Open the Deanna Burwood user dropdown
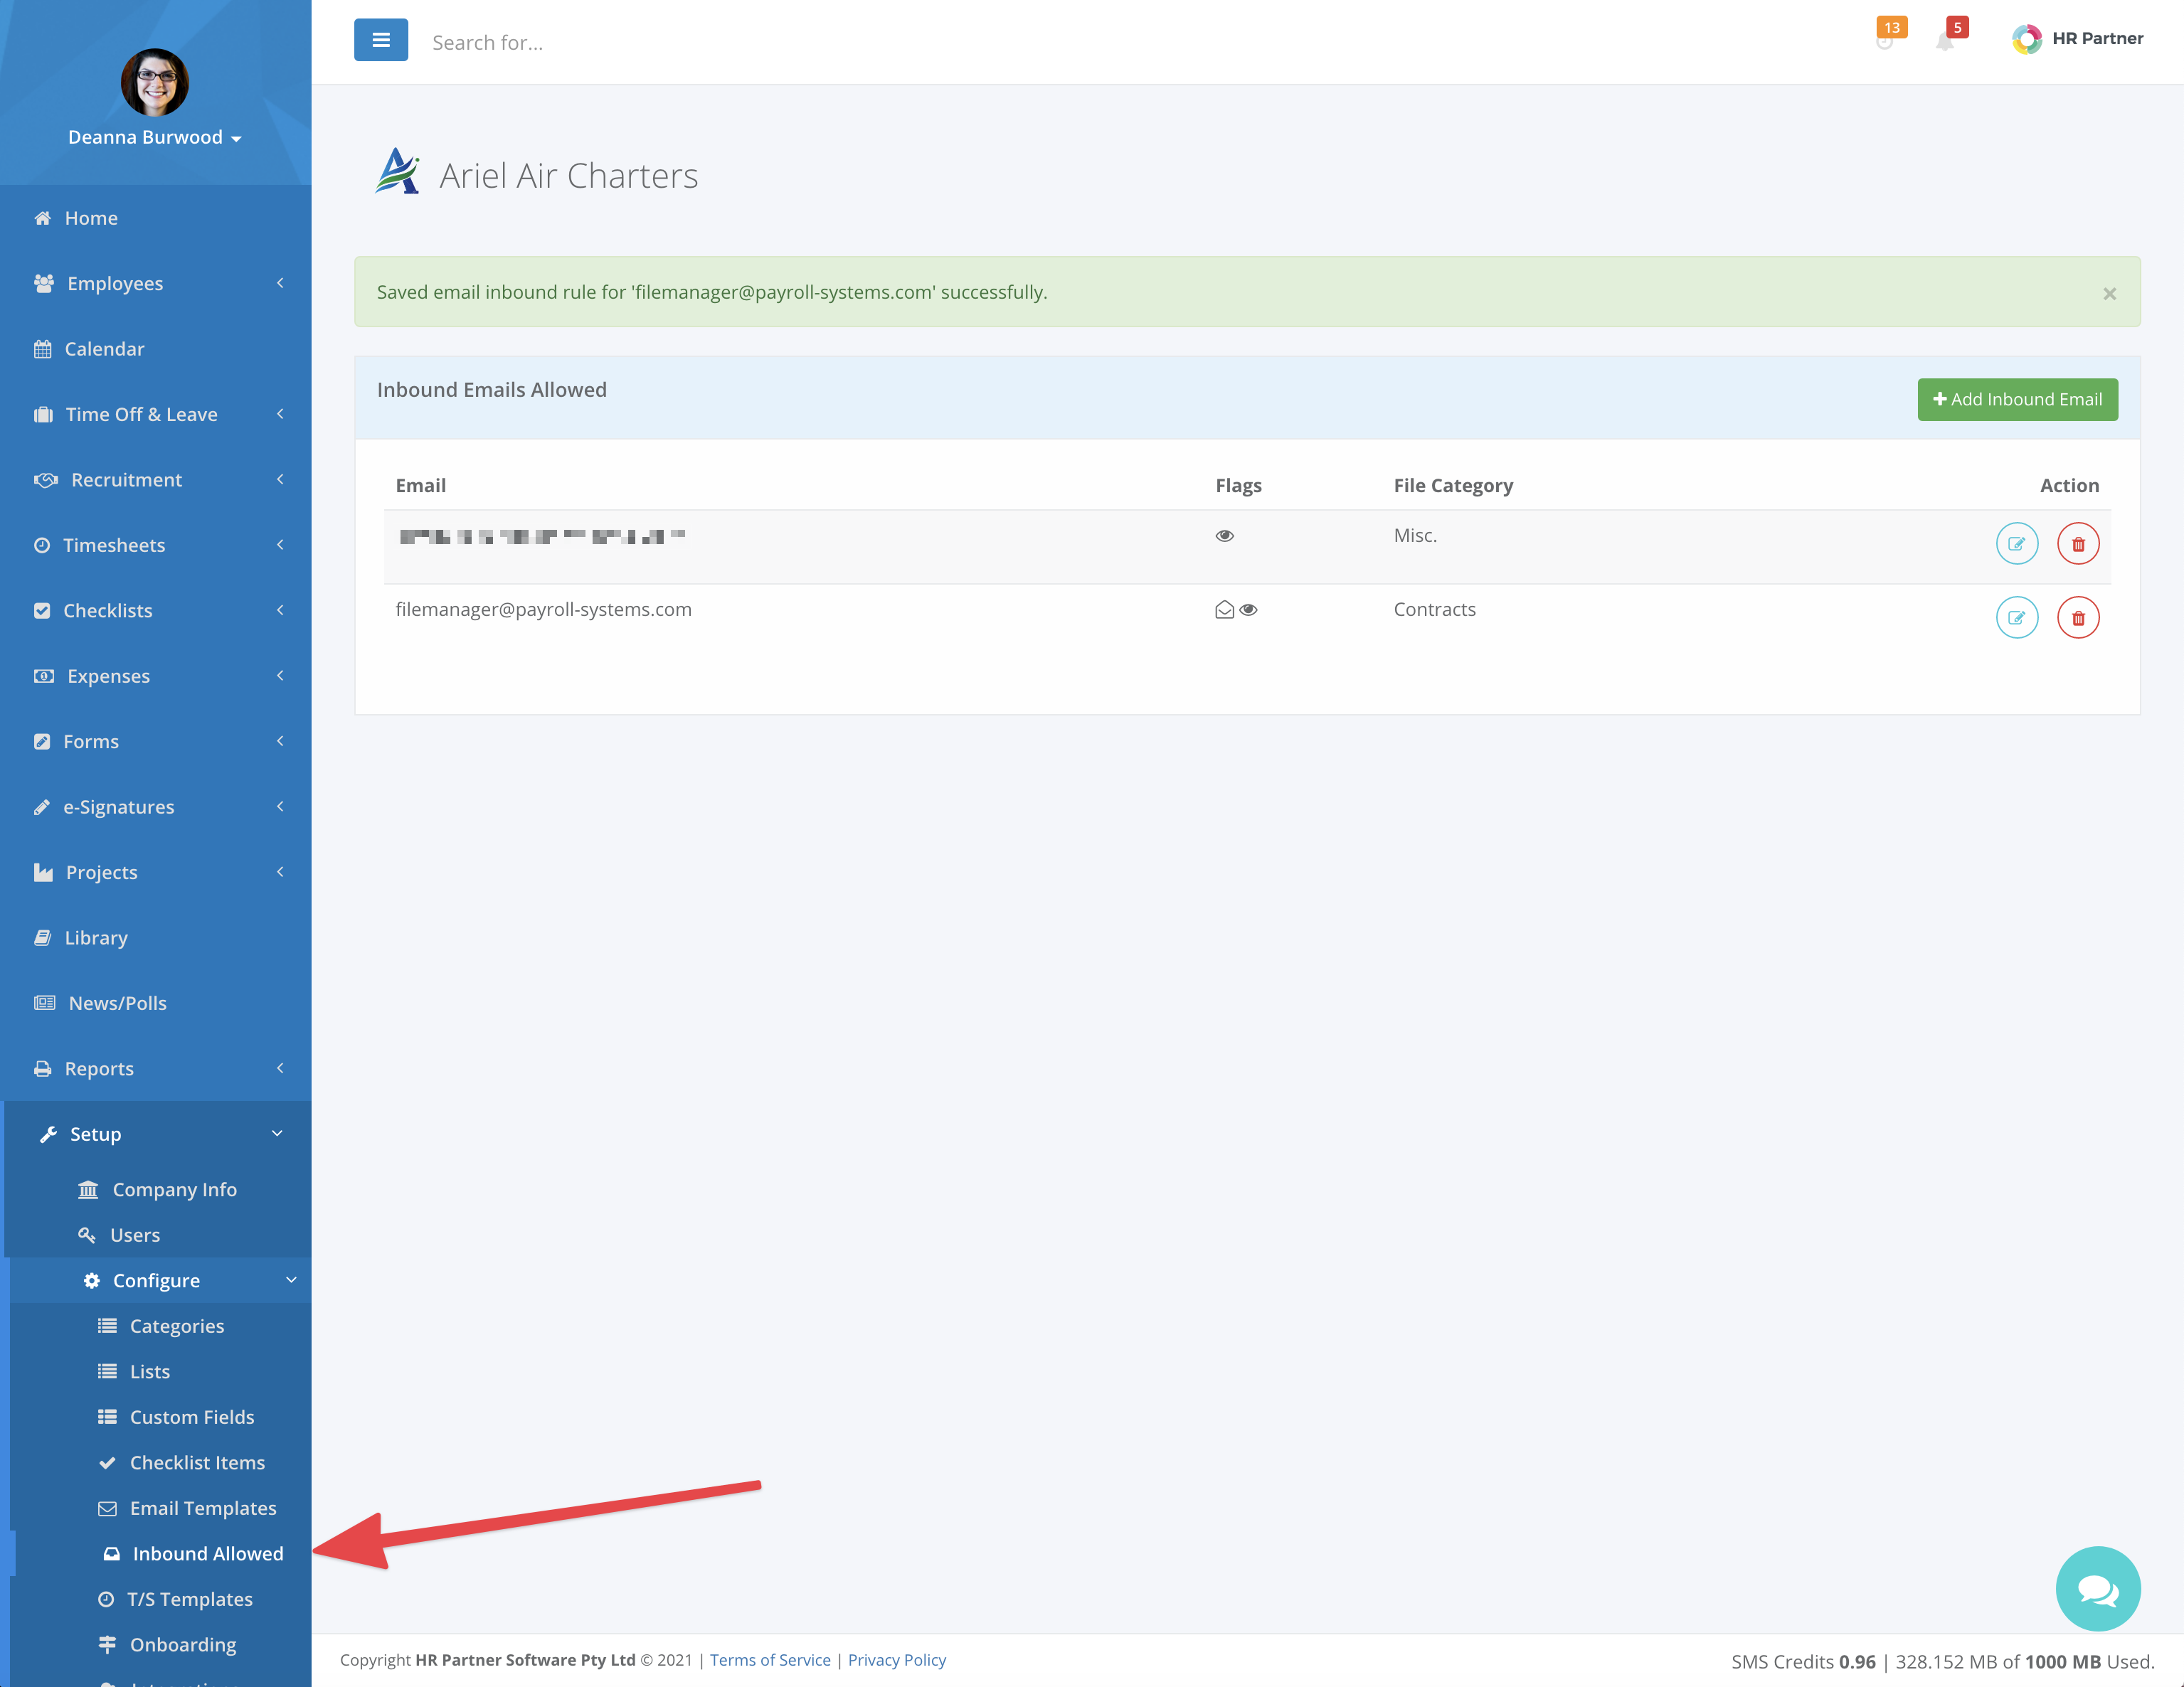2184x1687 pixels. pyautogui.click(x=155, y=138)
